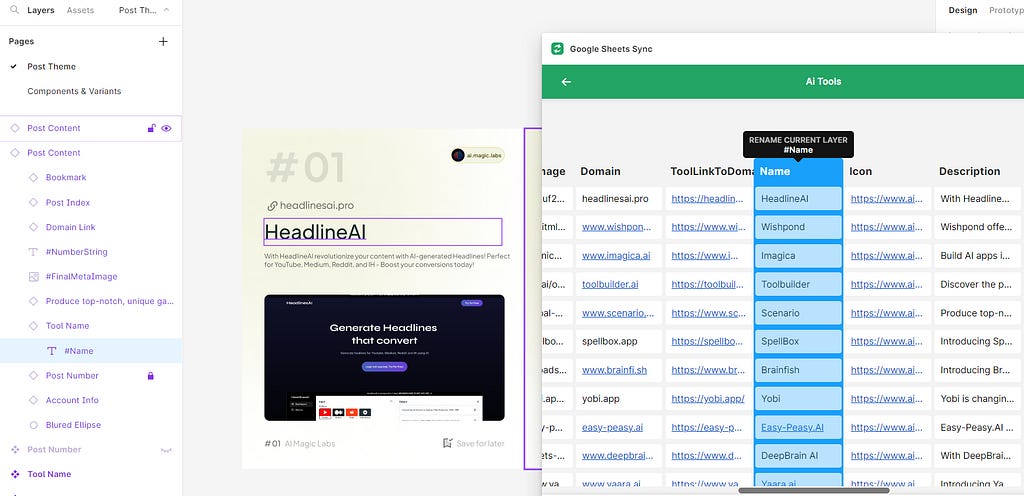The image size is (1024, 496).
Task: Open the www.imagica.ai domain link
Action: point(616,256)
